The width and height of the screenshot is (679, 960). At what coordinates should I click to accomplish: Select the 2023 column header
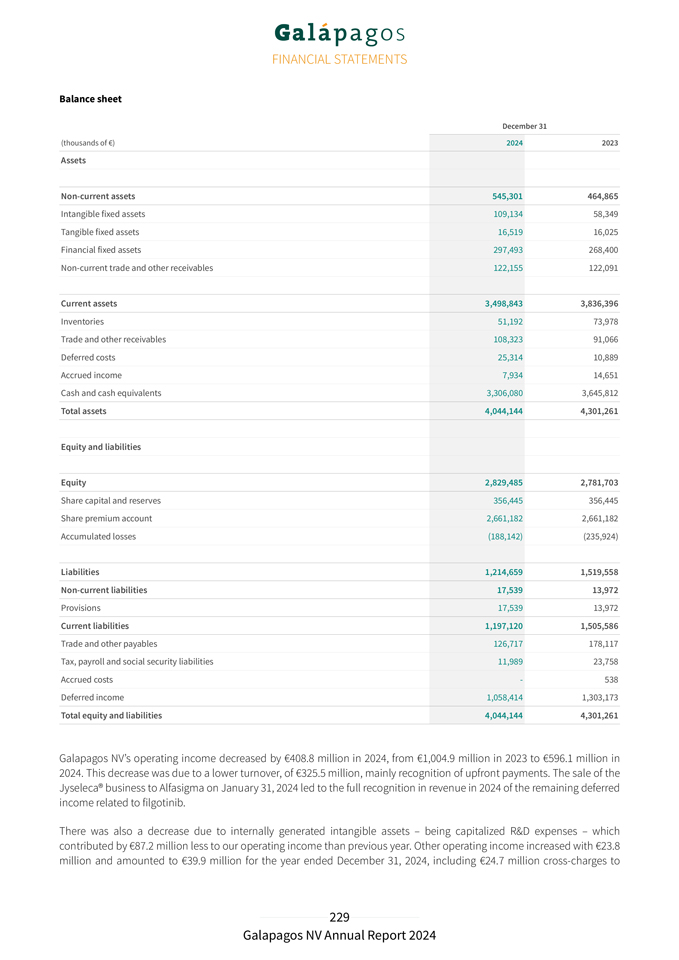(x=609, y=143)
